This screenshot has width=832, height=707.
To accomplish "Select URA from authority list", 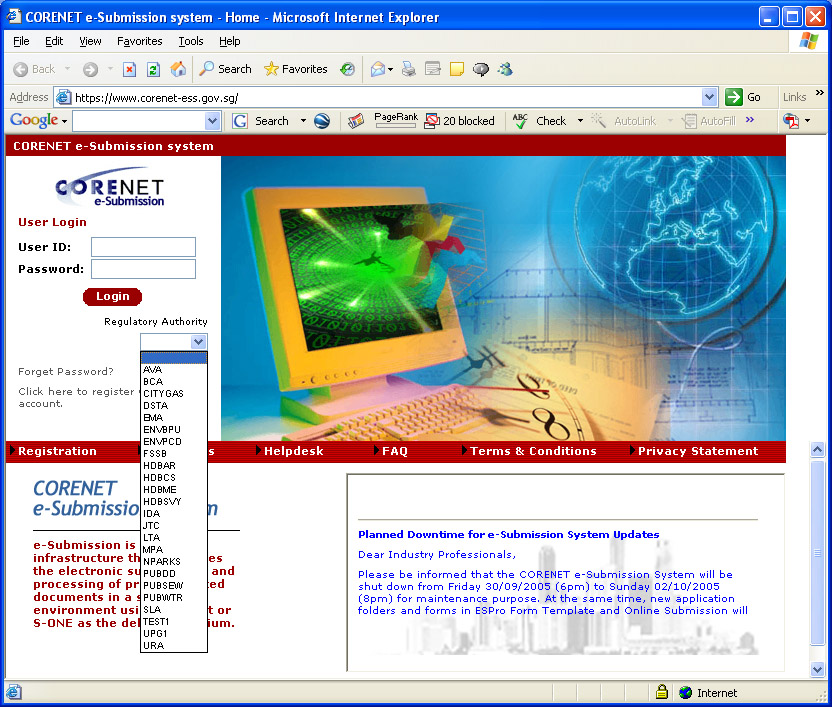I will pyautogui.click(x=174, y=646).
